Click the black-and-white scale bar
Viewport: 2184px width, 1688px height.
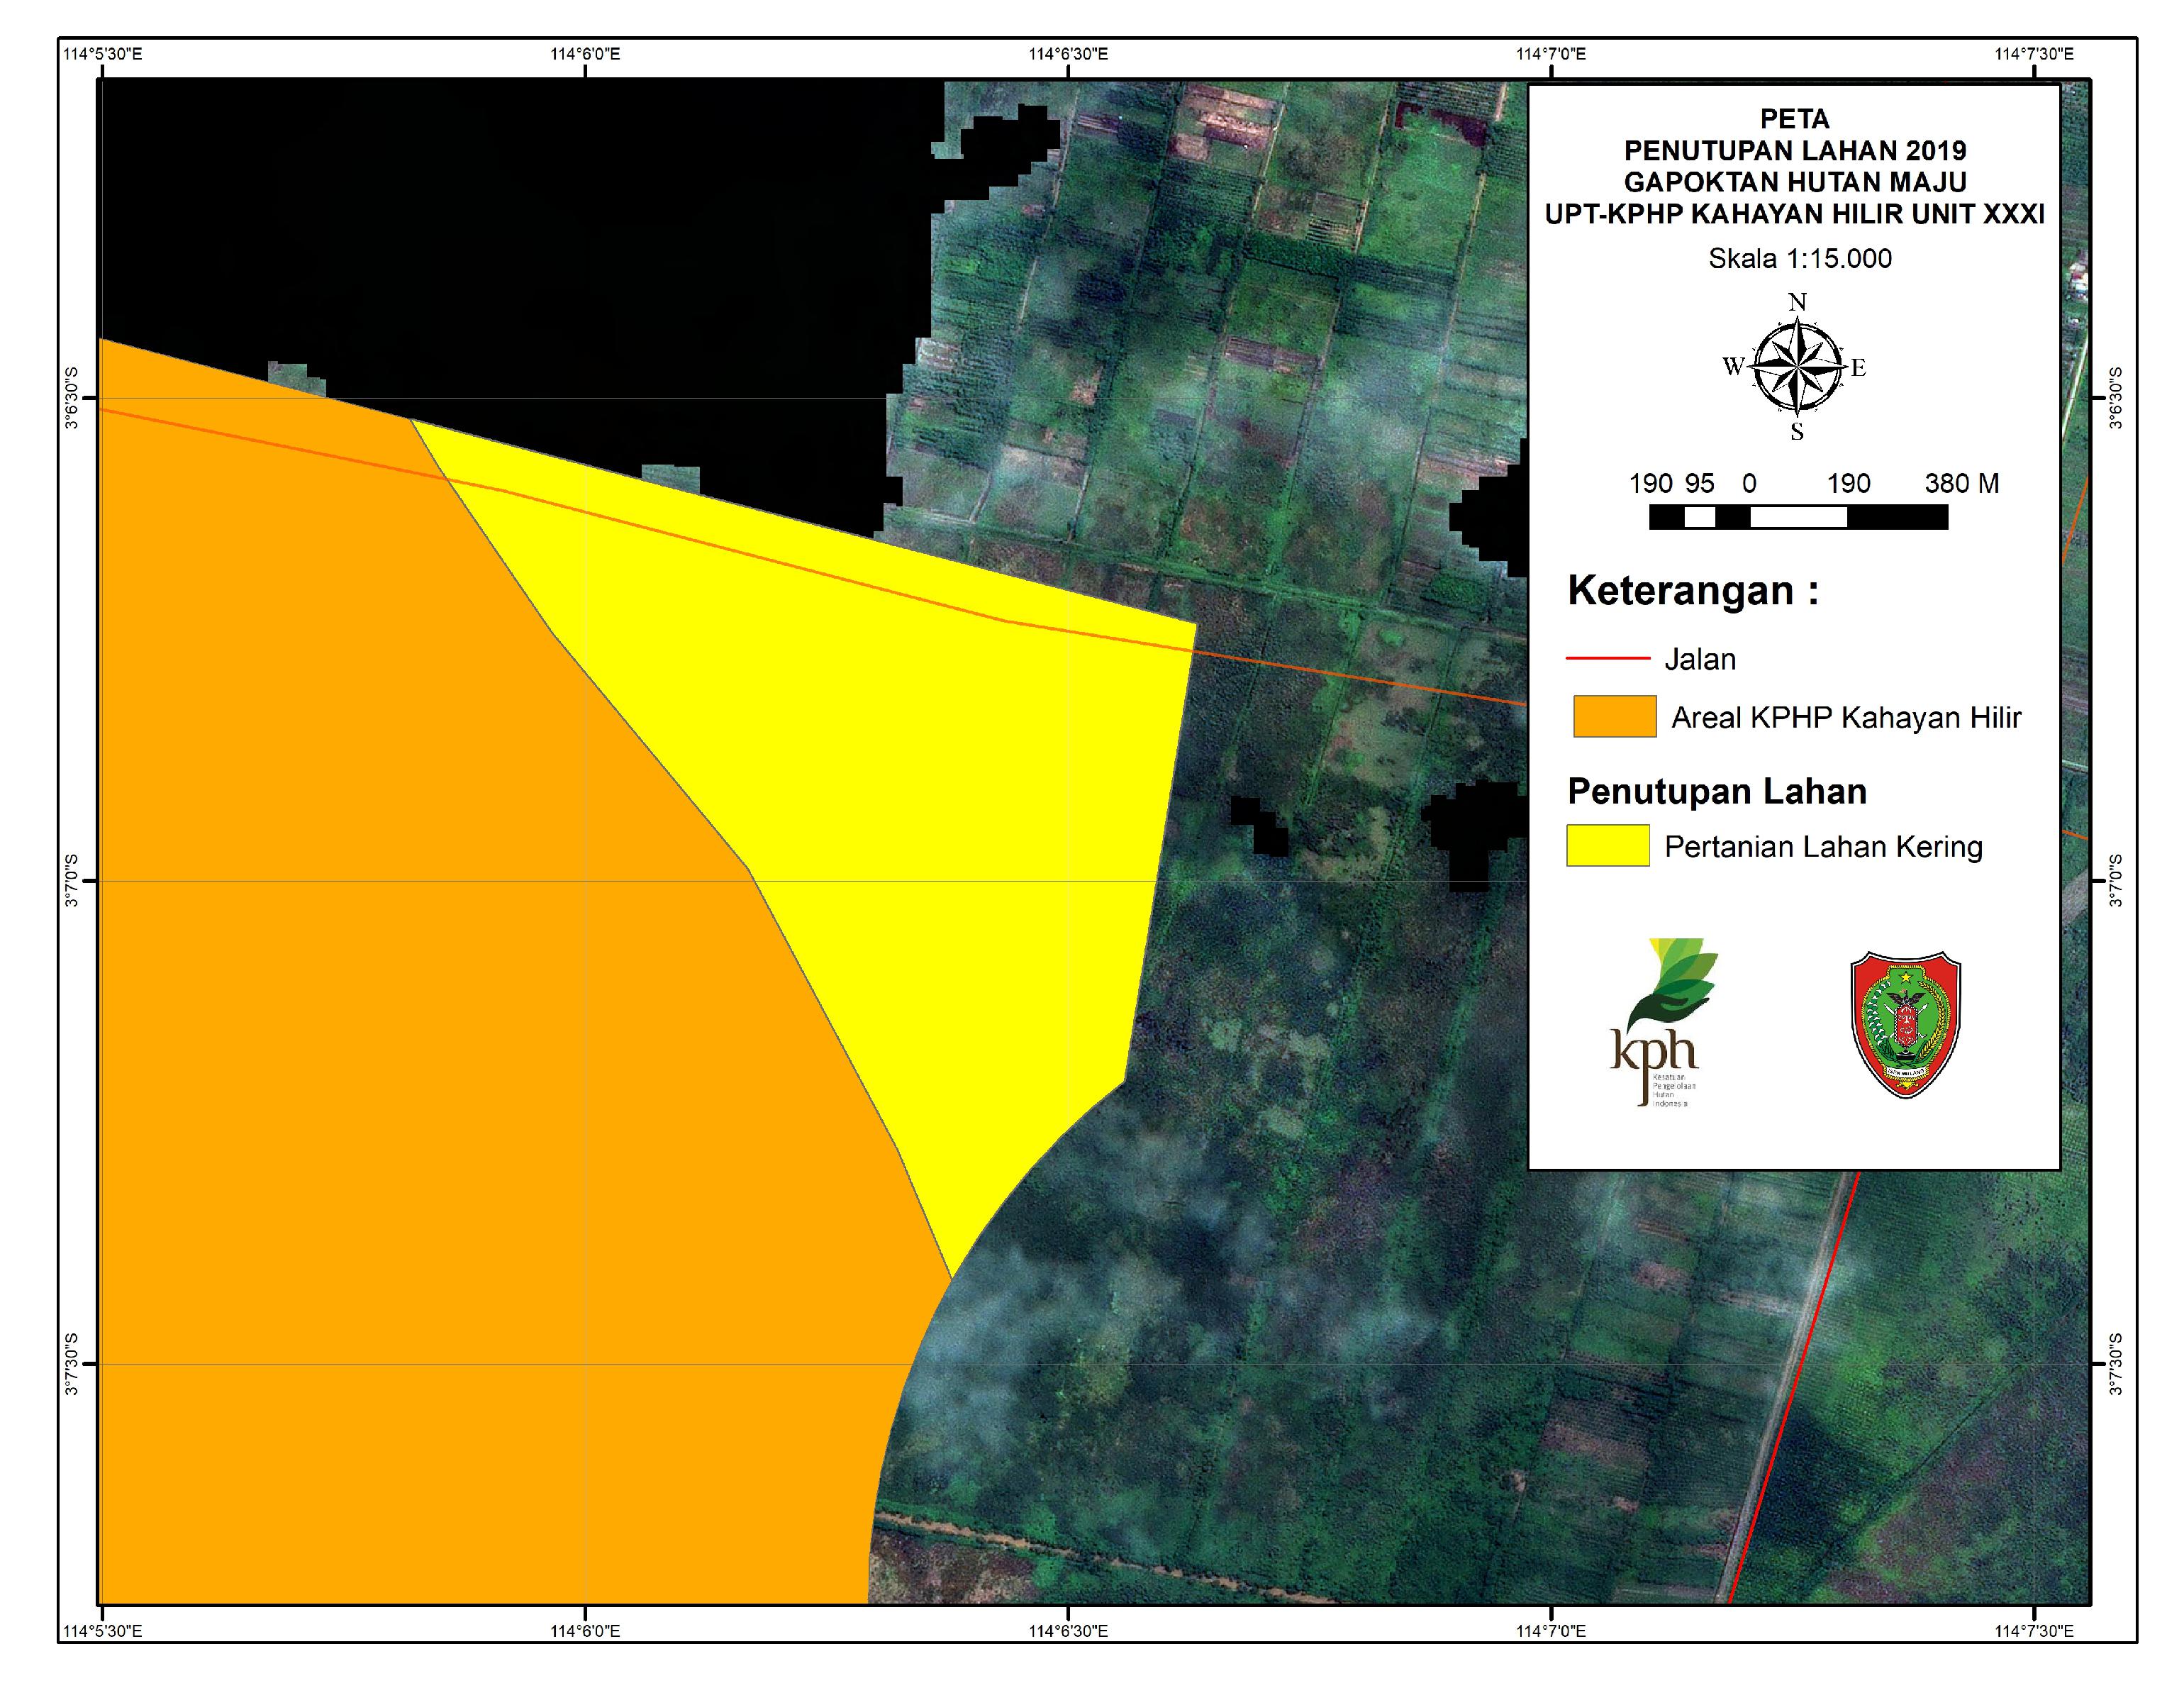1798,517
